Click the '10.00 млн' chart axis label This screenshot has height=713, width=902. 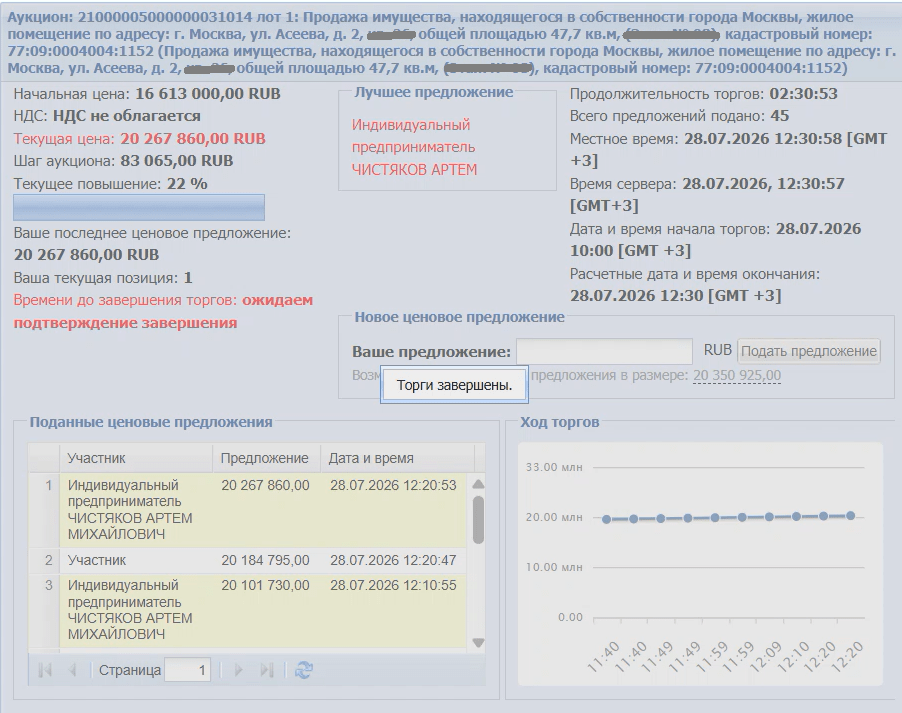[x=554, y=567]
